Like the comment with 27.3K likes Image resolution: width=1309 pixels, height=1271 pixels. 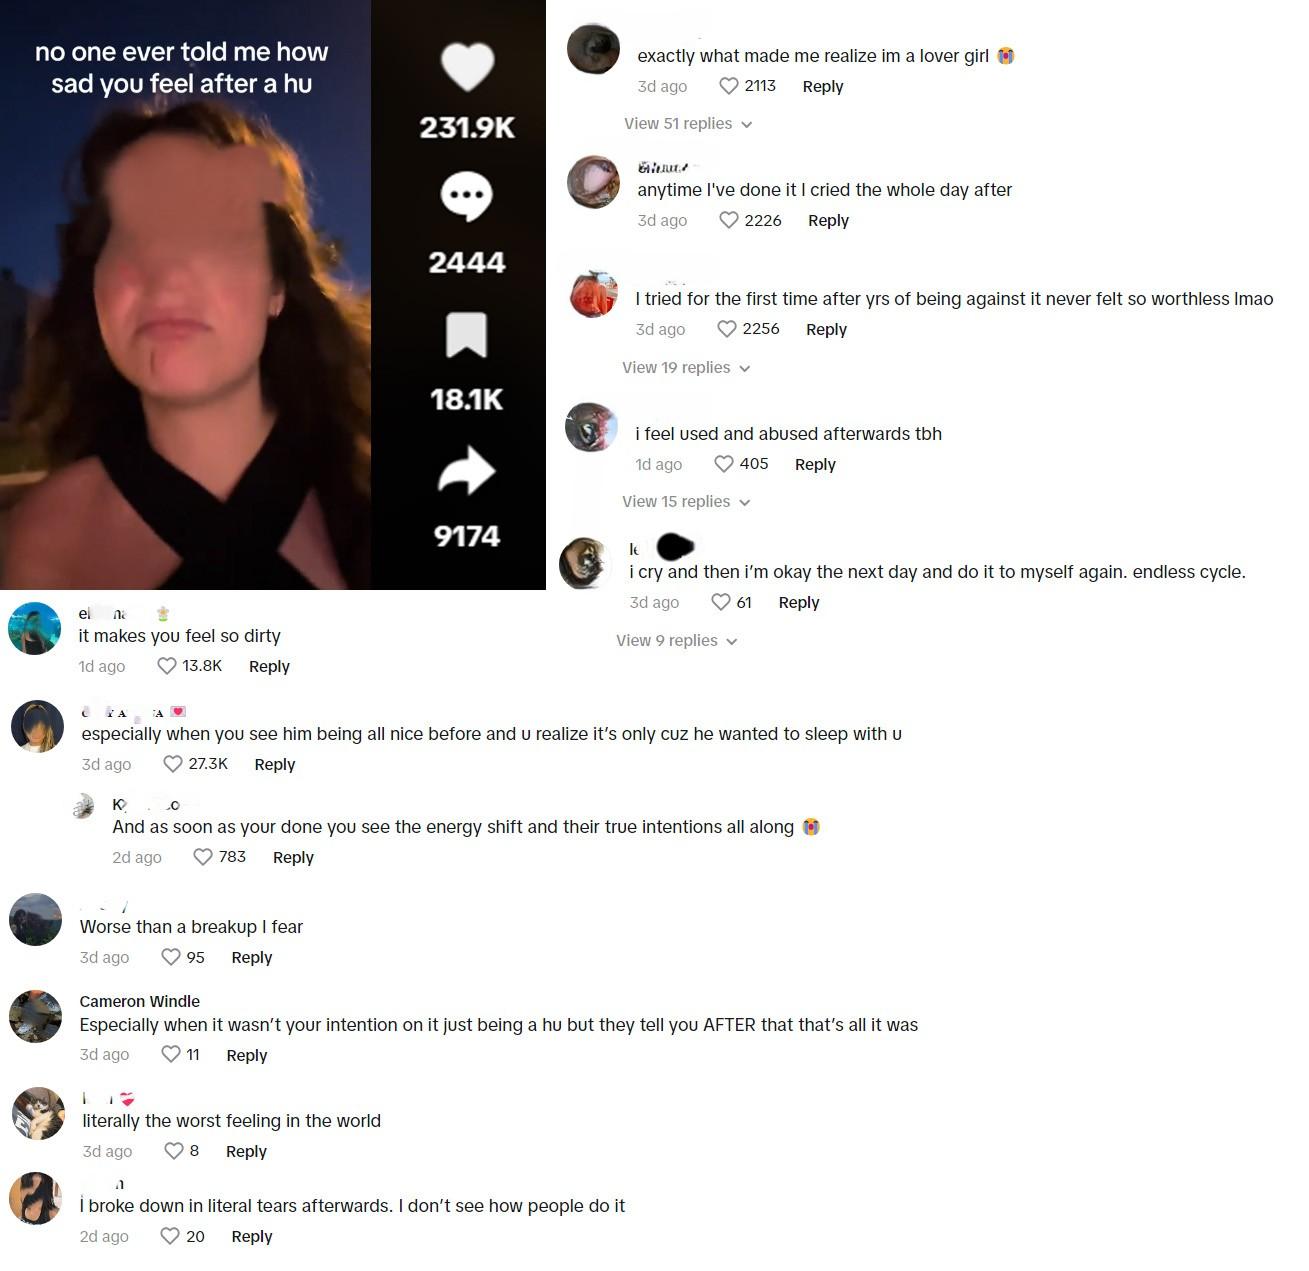coord(173,764)
